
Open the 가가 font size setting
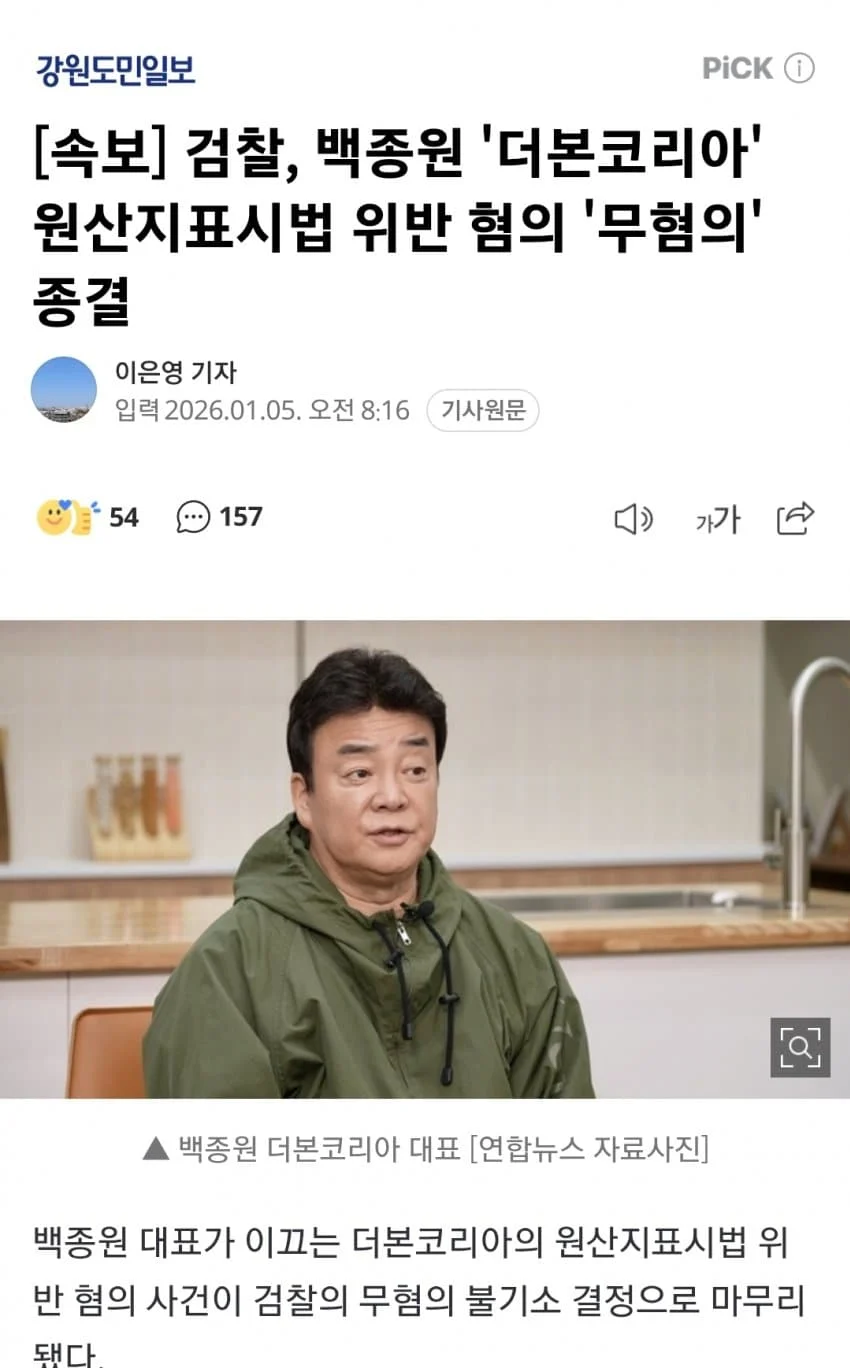[717, 519]
